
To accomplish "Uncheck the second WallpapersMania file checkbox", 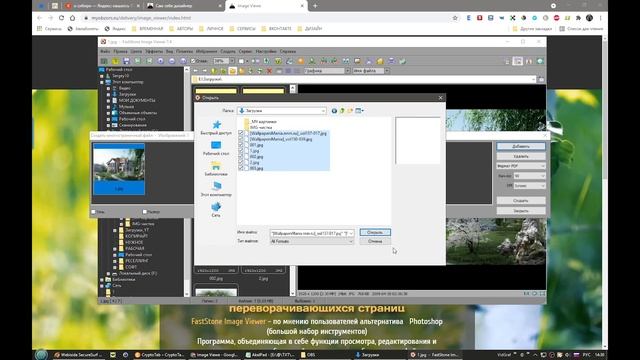I will click(241, 139).
